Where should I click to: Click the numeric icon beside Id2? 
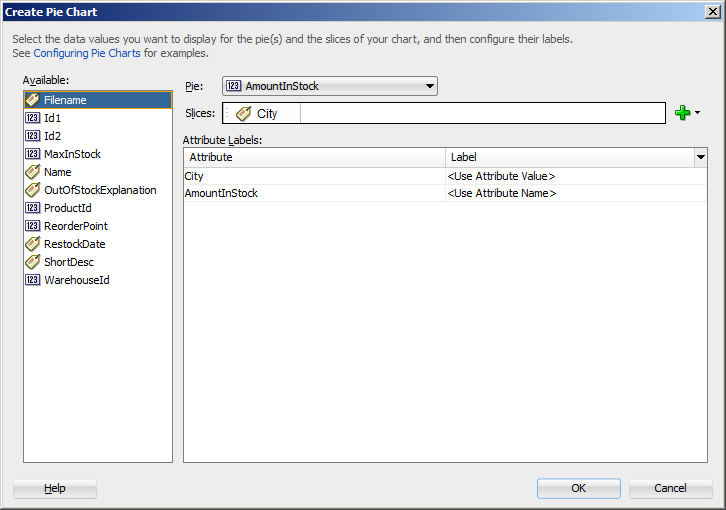click(x=32, y=136)
